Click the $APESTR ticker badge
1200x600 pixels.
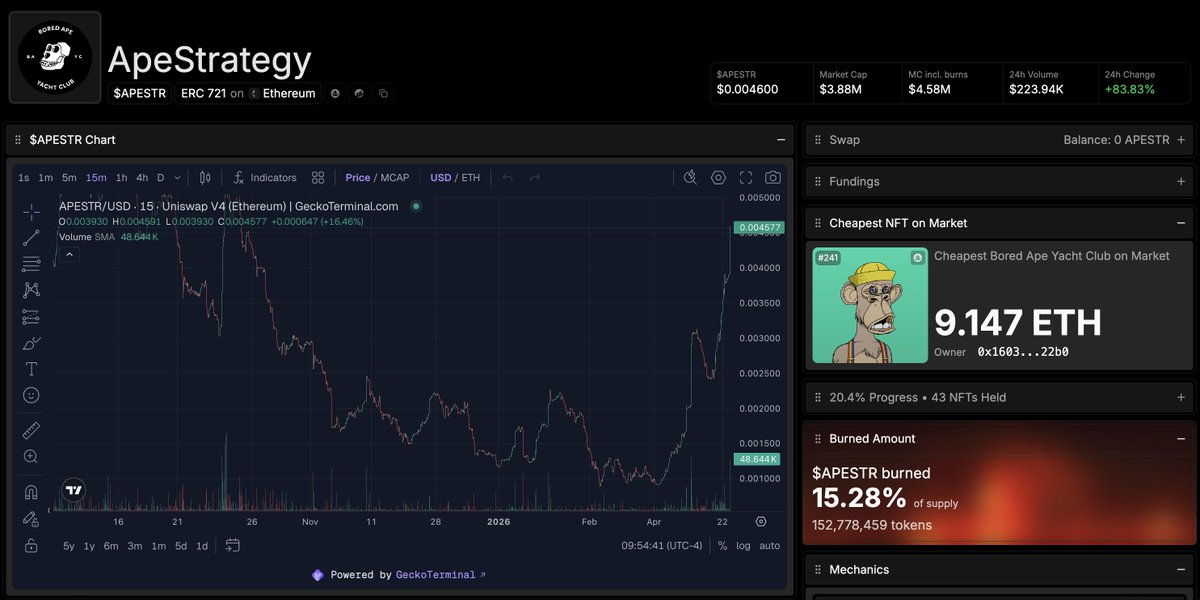point(140,93)
